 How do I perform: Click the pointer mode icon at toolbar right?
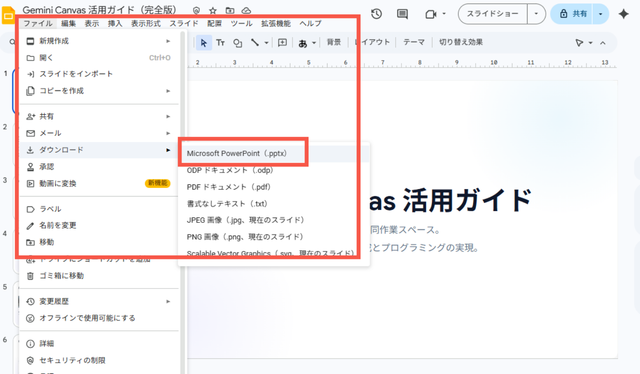(579, 42)
